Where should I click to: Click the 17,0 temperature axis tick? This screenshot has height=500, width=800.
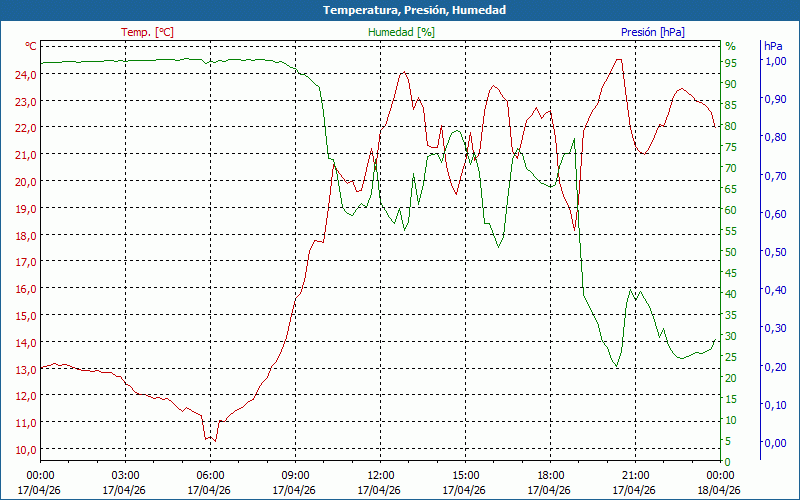(25, 262)
